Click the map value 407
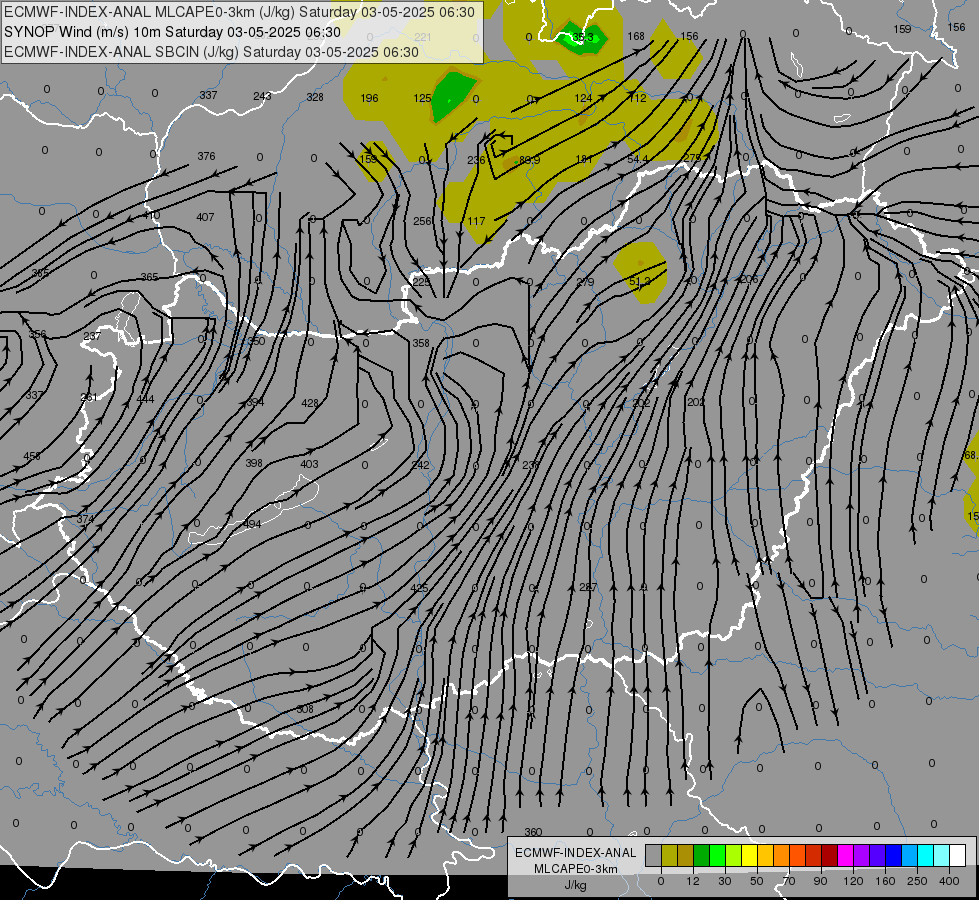Screen dimensions: 979x900 tap(205, 217)
